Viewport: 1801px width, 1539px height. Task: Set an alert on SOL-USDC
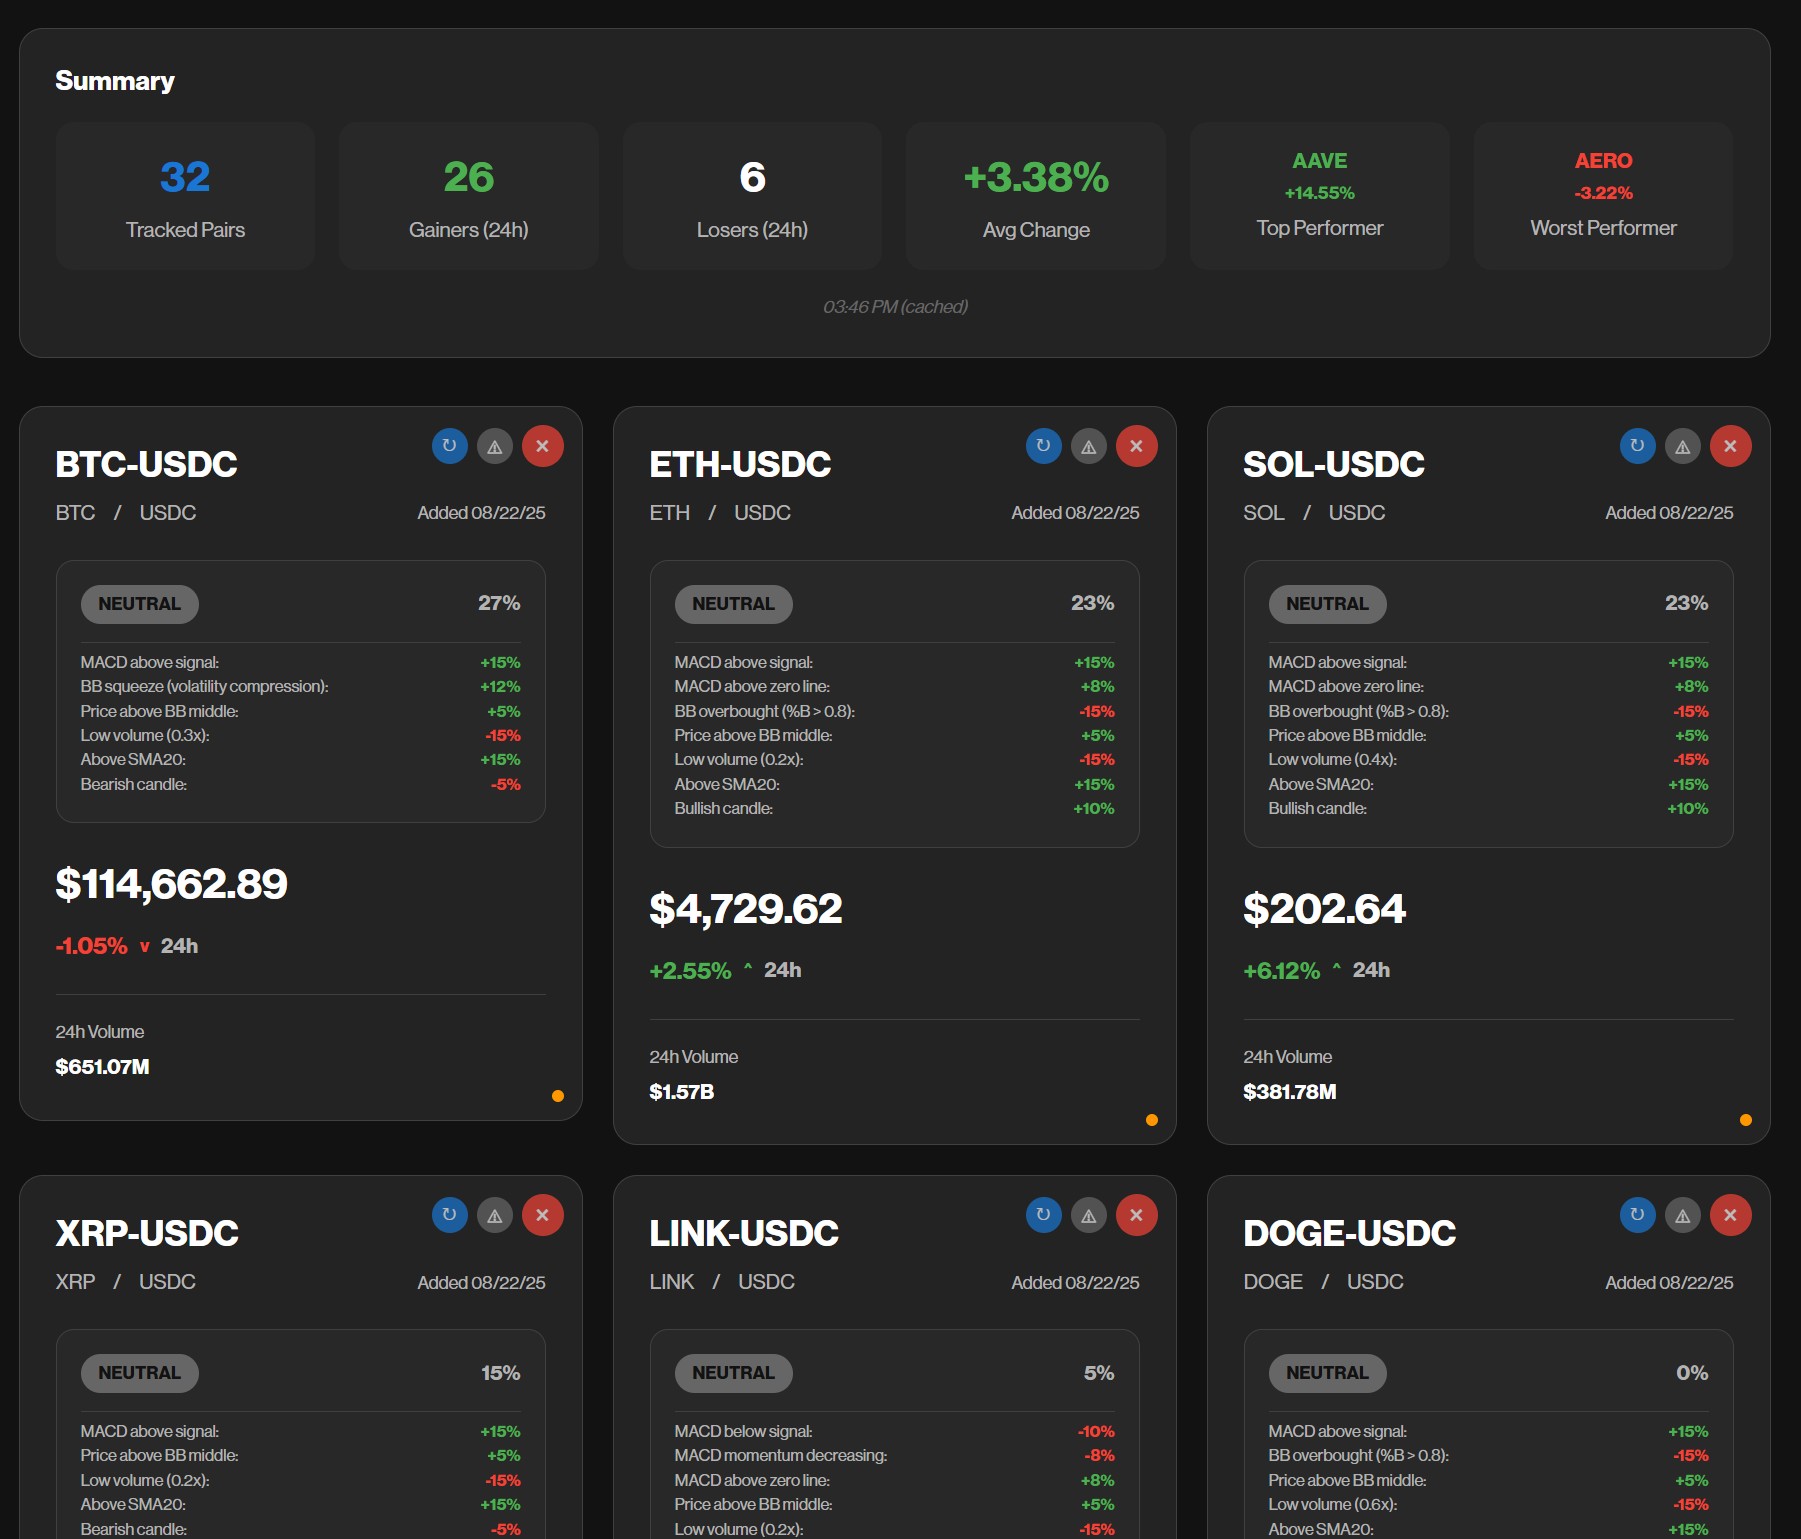coord(1683,446)
